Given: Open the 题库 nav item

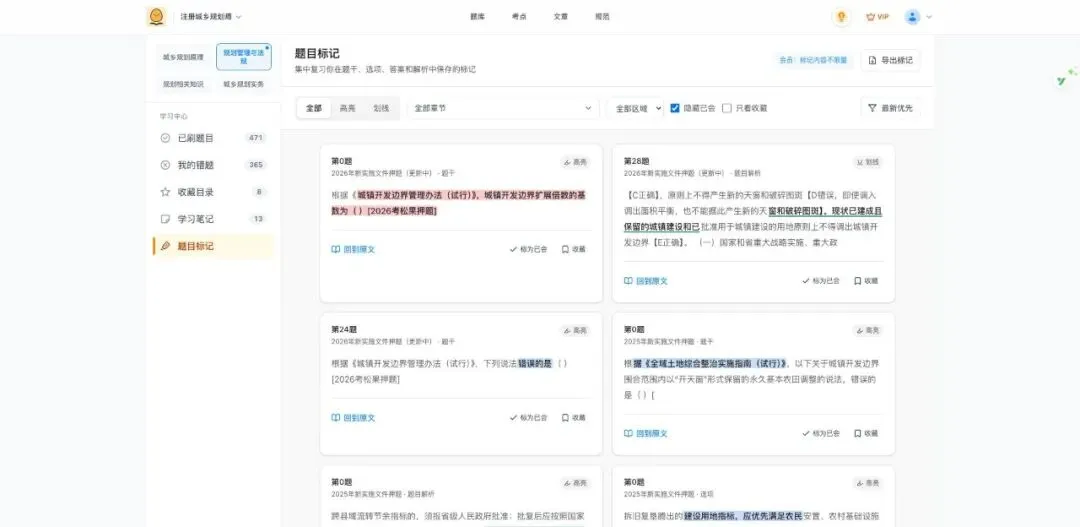Looking at the screenshot, I should pos(477,17).
